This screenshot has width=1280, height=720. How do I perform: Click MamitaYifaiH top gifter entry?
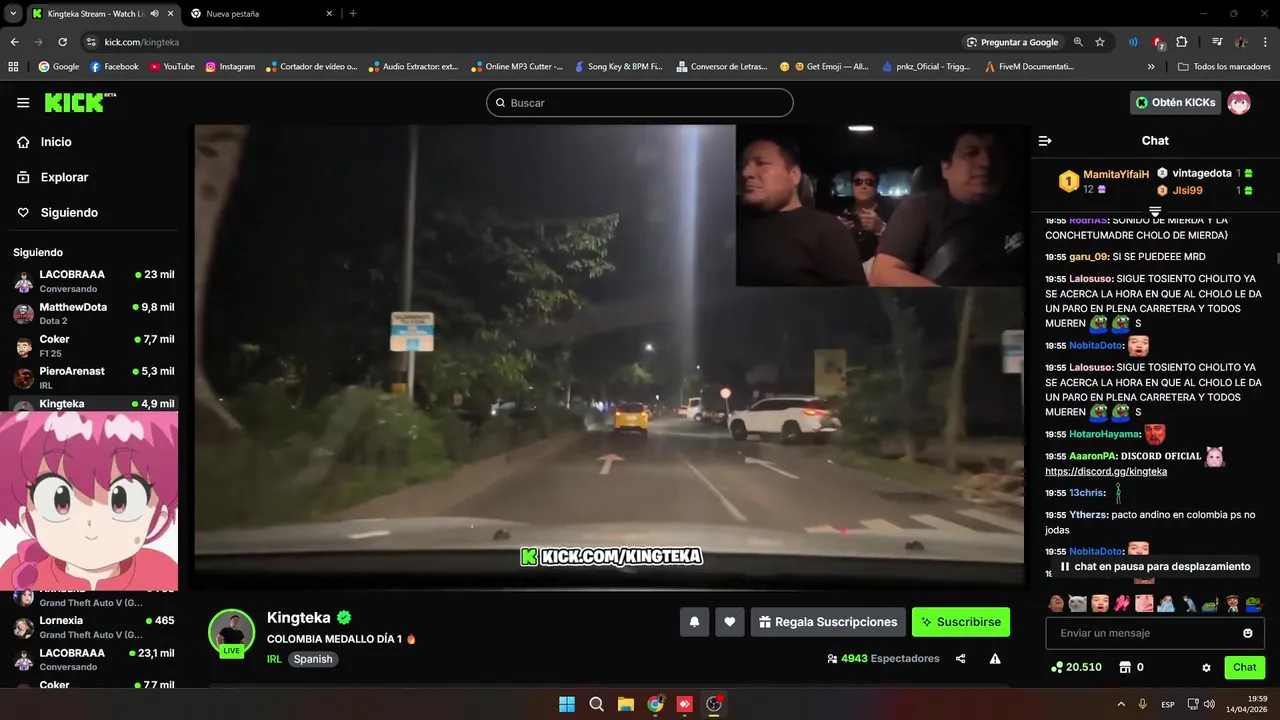tap(1105, 181)
